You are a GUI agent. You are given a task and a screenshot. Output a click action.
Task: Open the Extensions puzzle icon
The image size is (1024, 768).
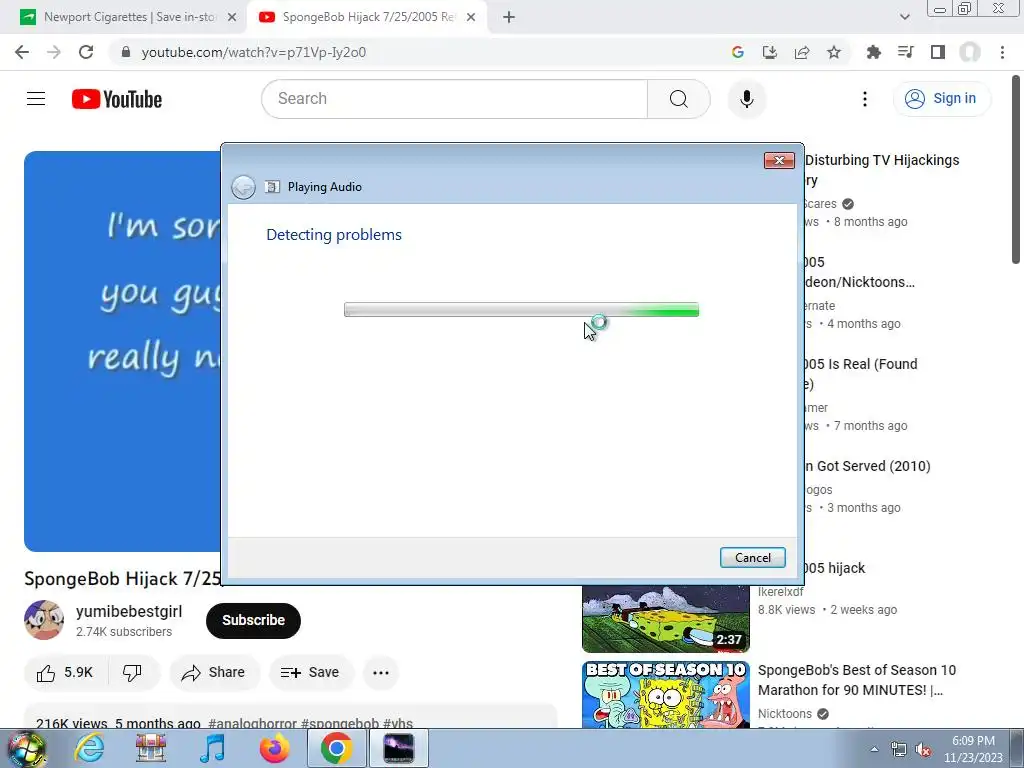(873, 52)
